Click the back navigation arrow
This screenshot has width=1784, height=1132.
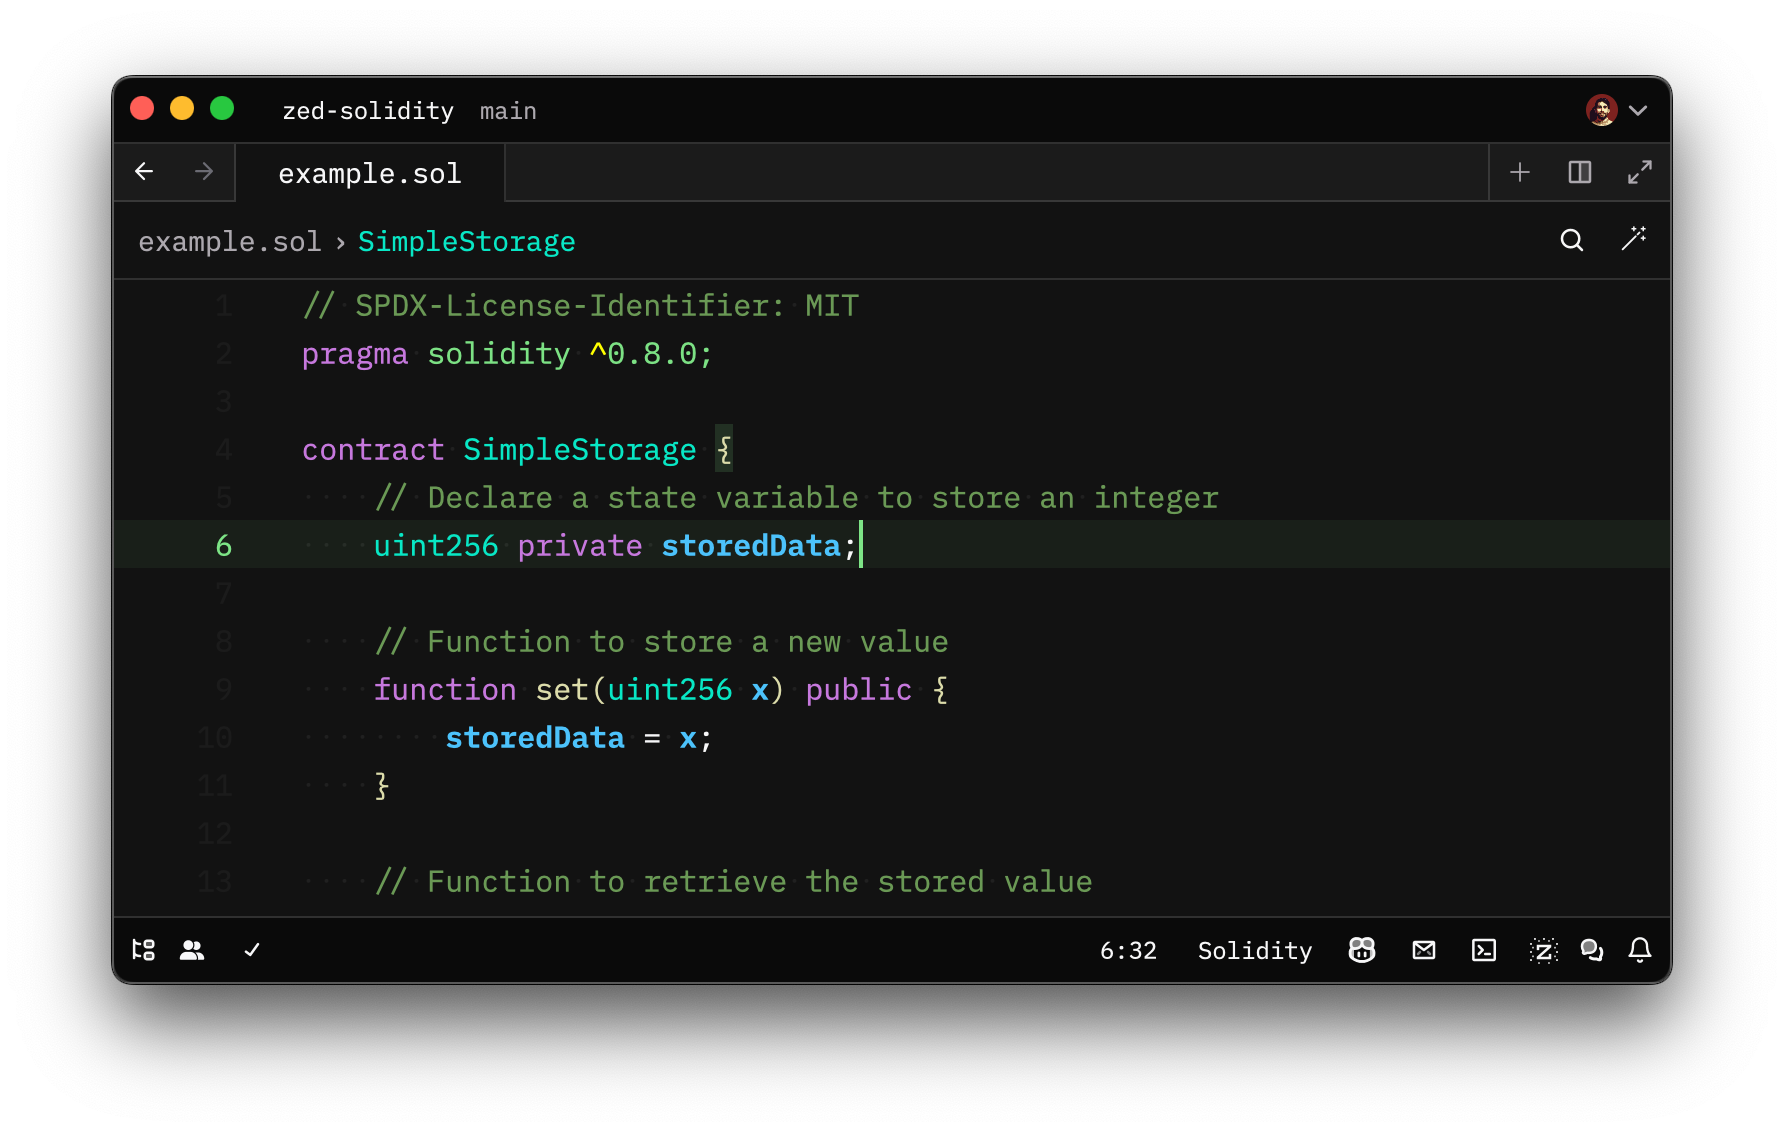144,171
